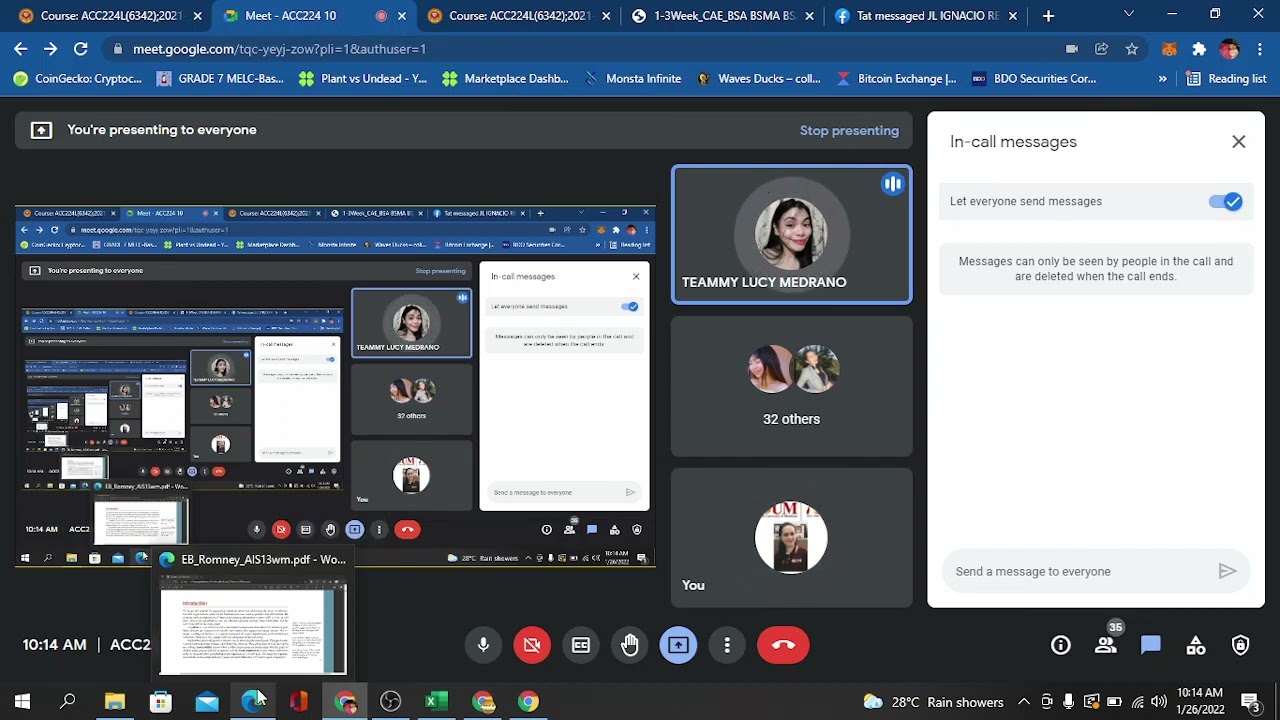Switch to the 1-3Week_CAE_BSA browser tab
1280x720 pixels.
tap(724, 16)
